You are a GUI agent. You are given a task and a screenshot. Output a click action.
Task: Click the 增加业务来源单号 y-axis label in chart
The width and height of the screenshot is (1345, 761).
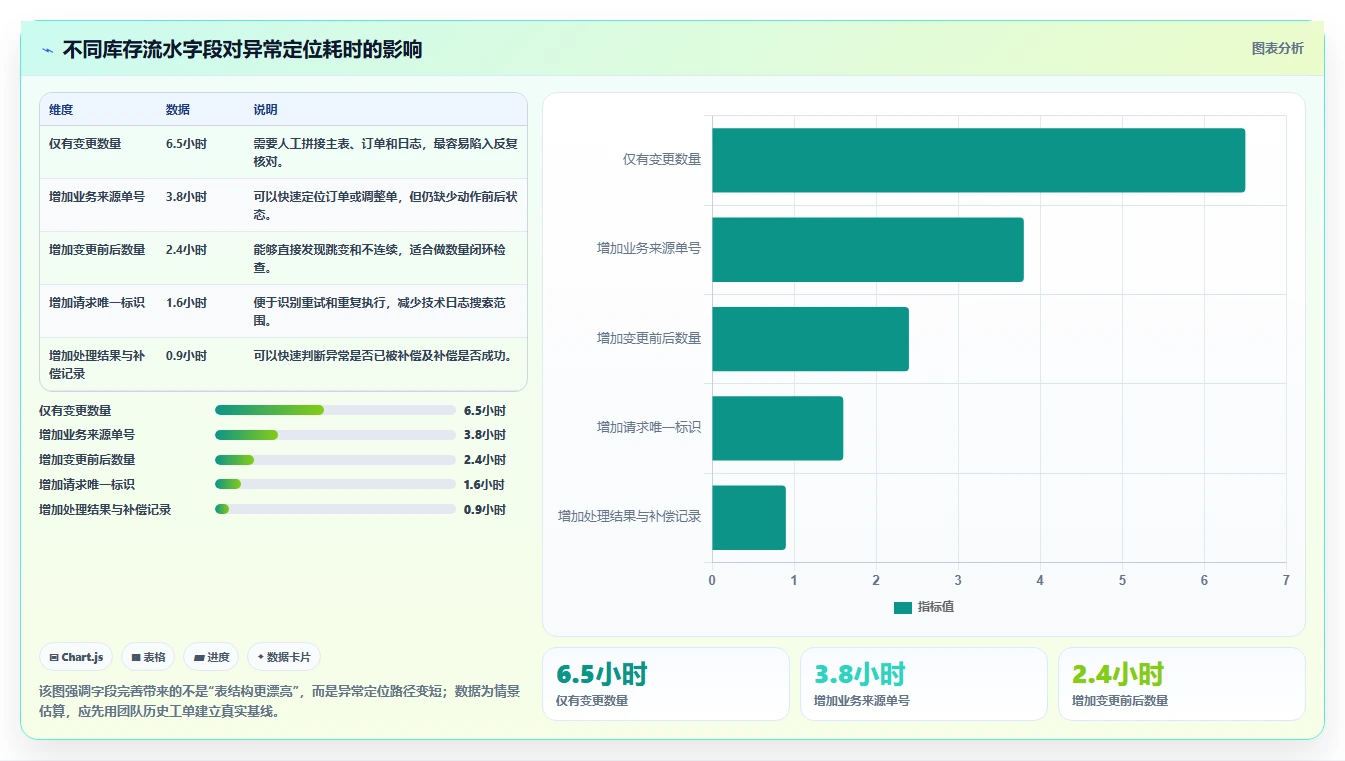(x=649, y=249)
